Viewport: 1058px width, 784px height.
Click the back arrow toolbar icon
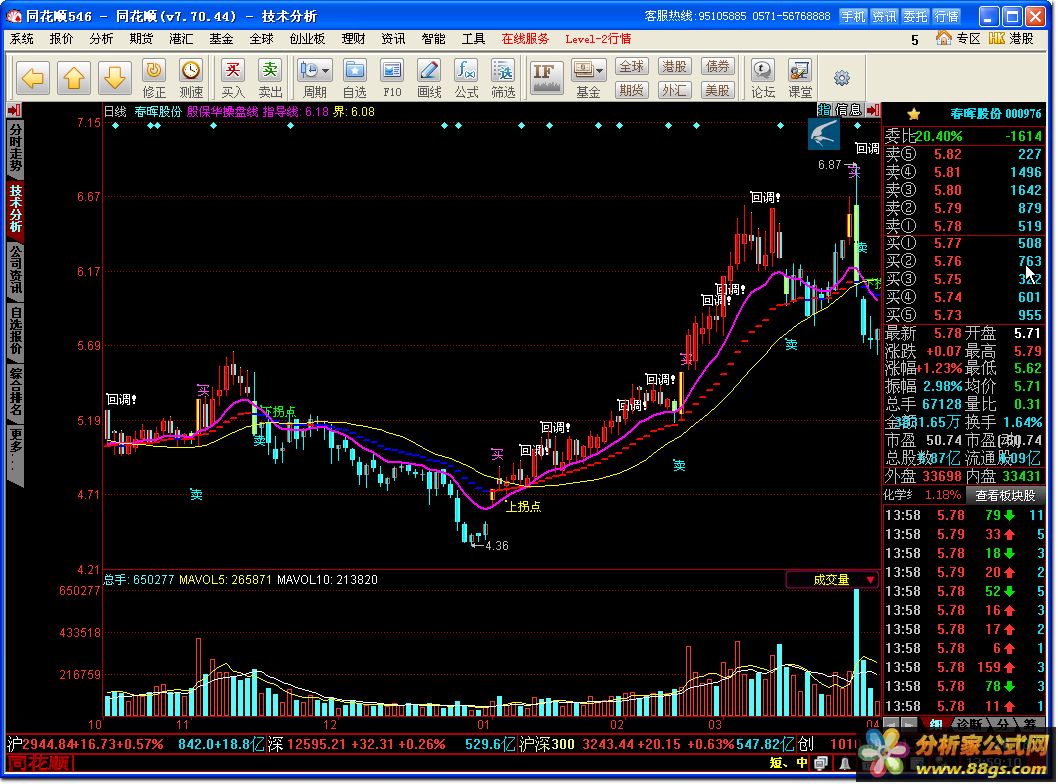tap(32, 78)
